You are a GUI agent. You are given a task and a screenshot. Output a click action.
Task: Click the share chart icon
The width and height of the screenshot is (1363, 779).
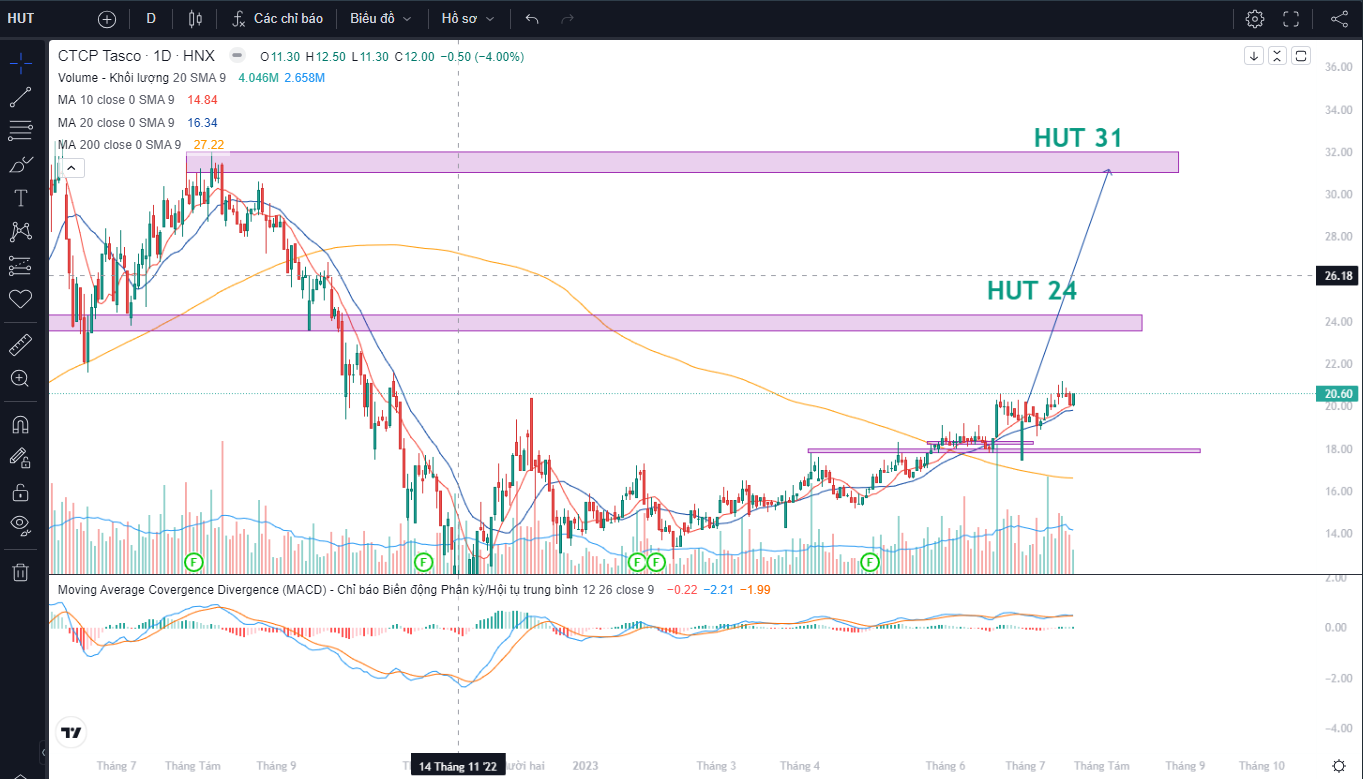click(1340, 18)
